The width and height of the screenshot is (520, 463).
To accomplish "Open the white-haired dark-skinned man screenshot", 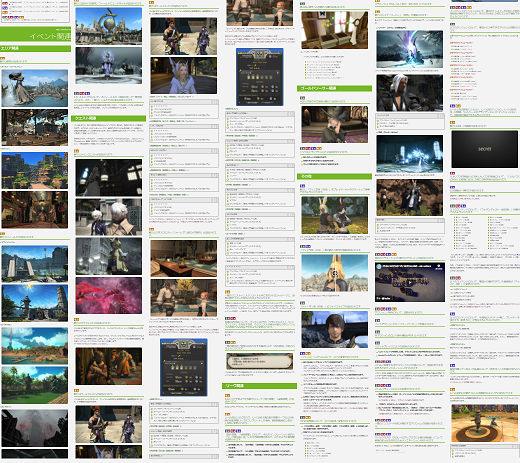I will (x=410, y=93).
